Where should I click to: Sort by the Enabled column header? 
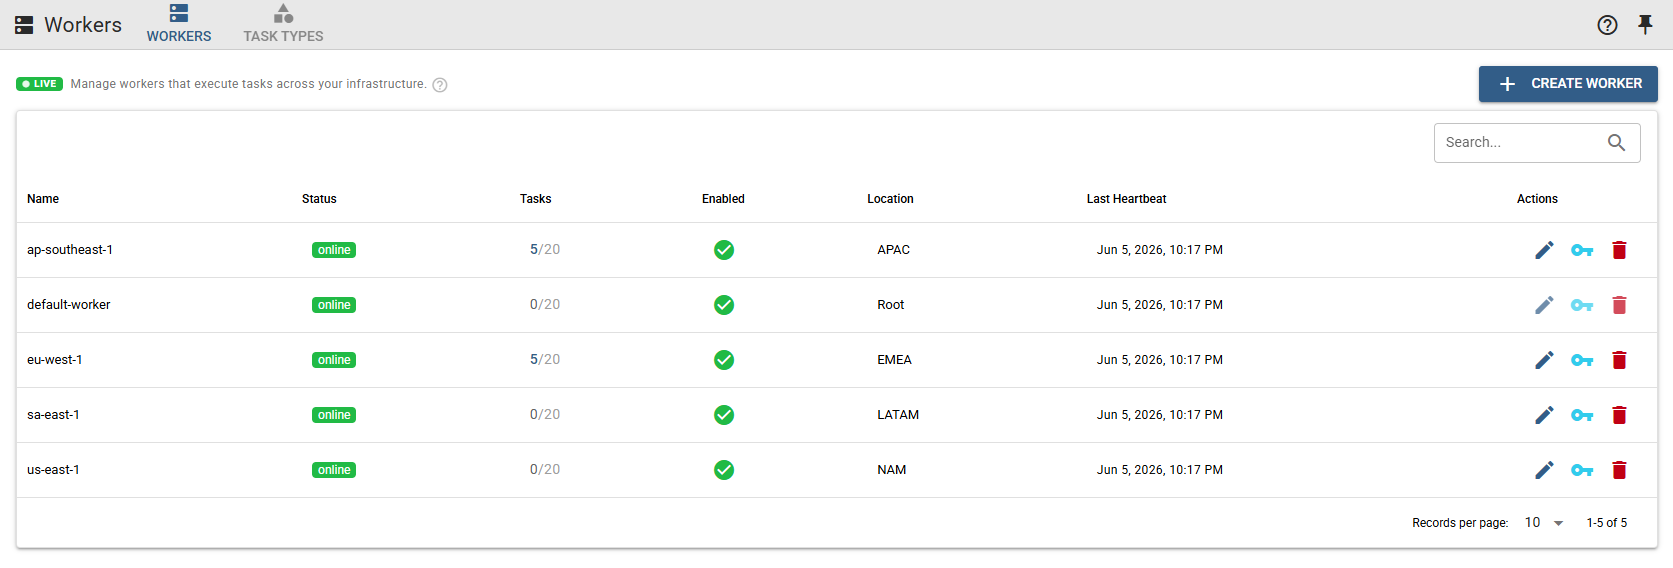tap(723, 199)
